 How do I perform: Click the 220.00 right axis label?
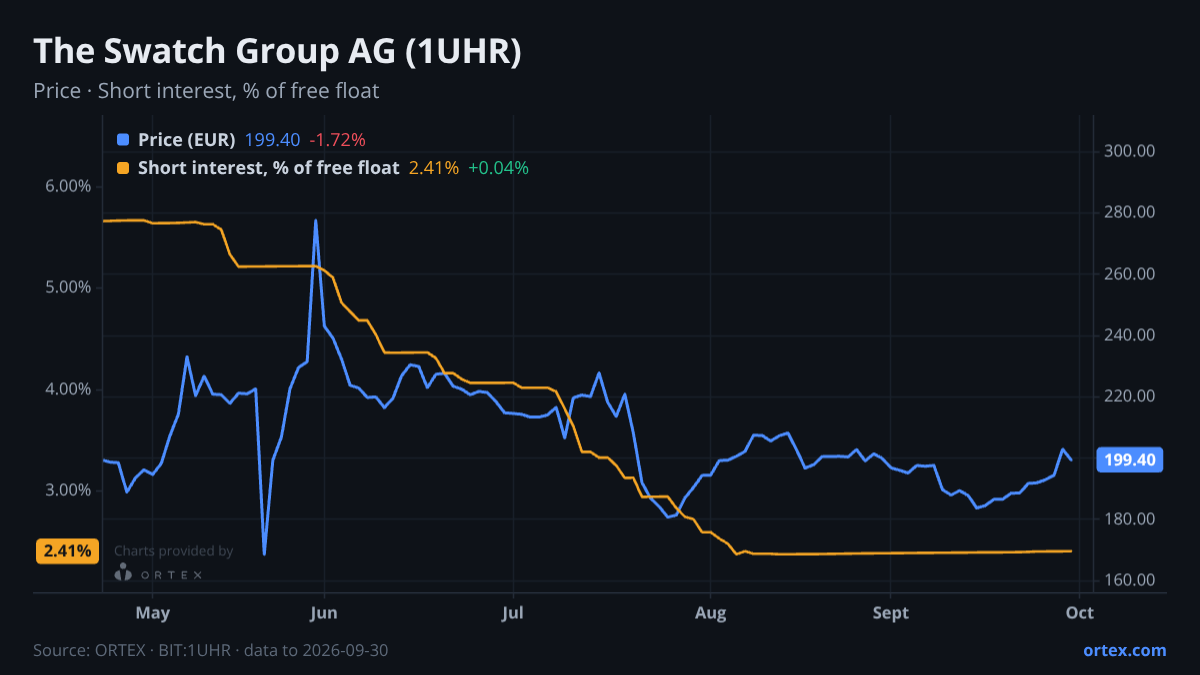click(x=1130, y=396)
